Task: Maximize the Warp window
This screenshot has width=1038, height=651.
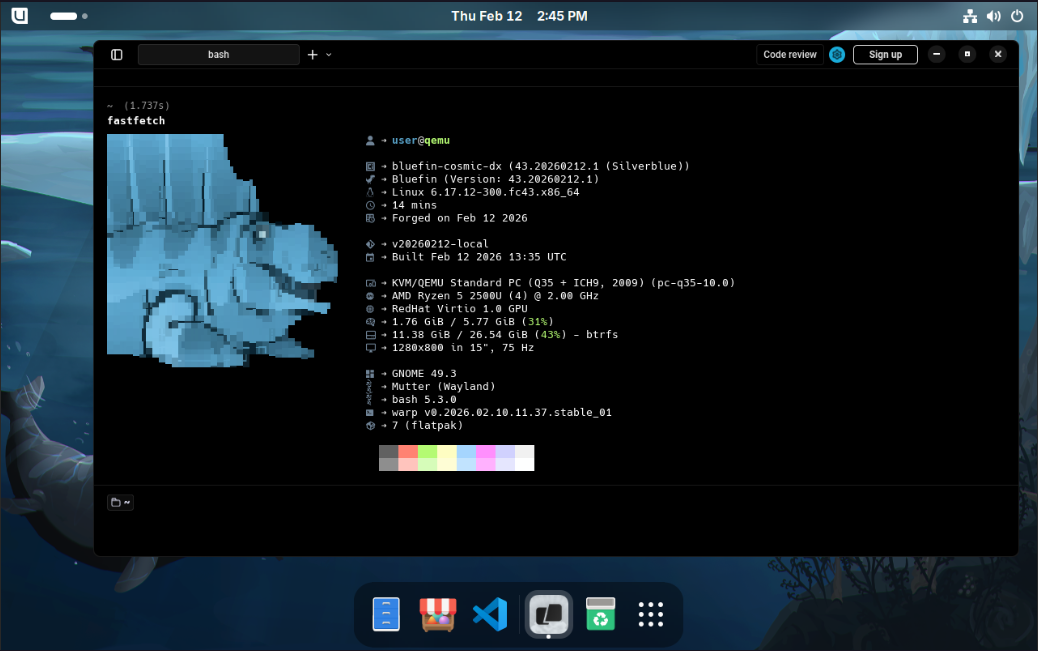Action: [x=967, y=54]
